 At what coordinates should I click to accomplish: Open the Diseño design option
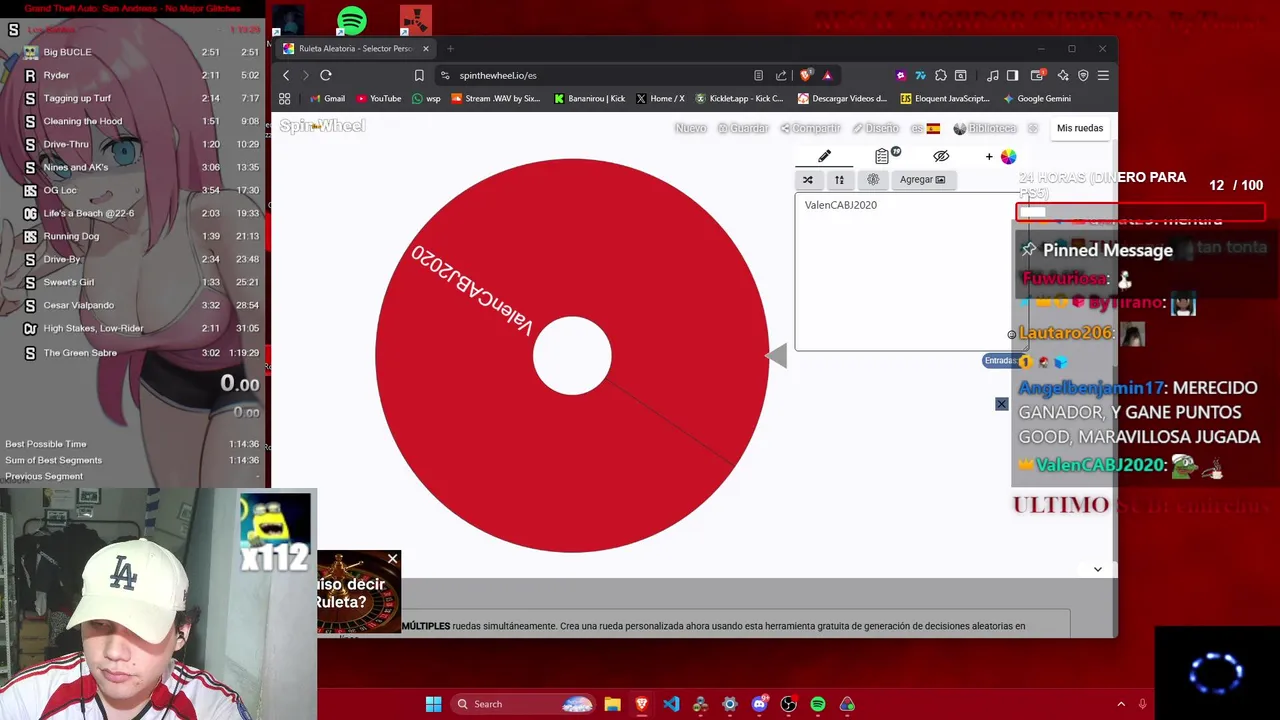coord(876,128)
